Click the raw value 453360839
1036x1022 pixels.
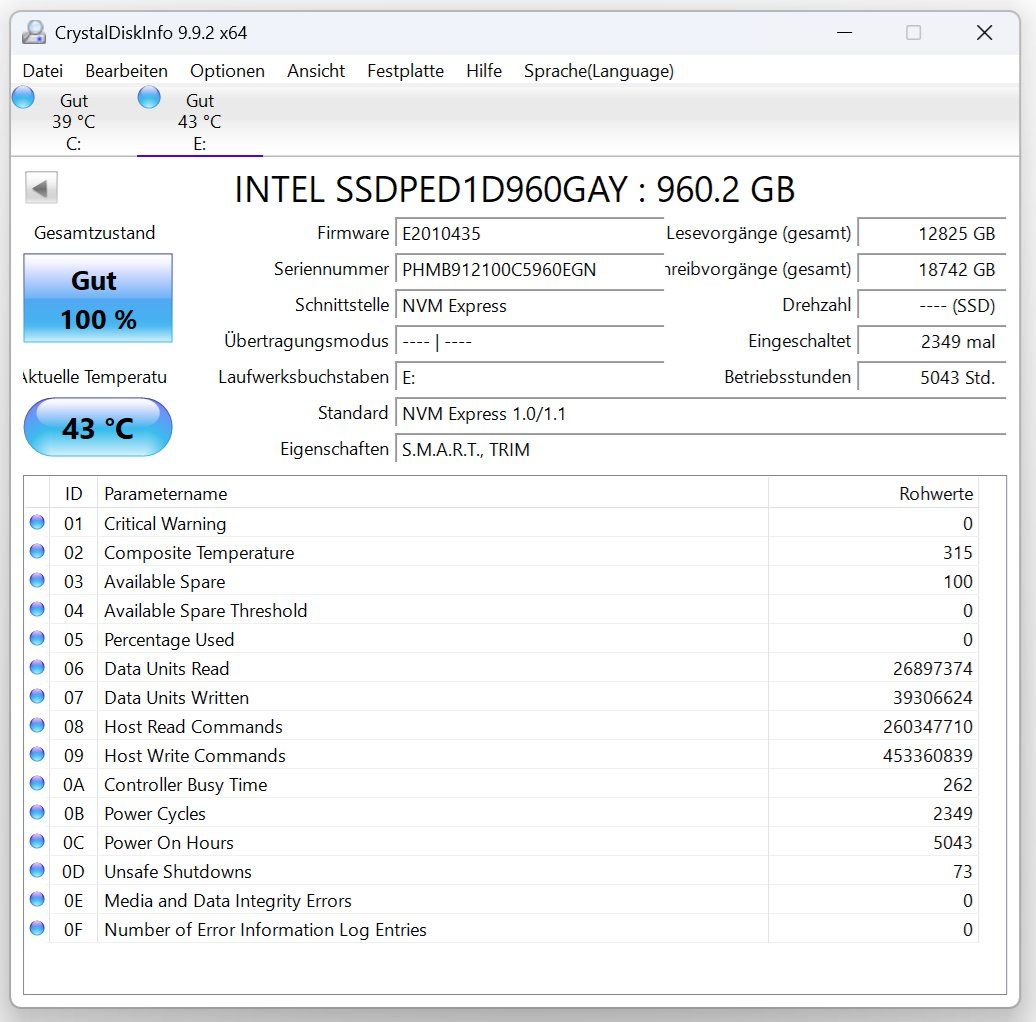[928, 755]
